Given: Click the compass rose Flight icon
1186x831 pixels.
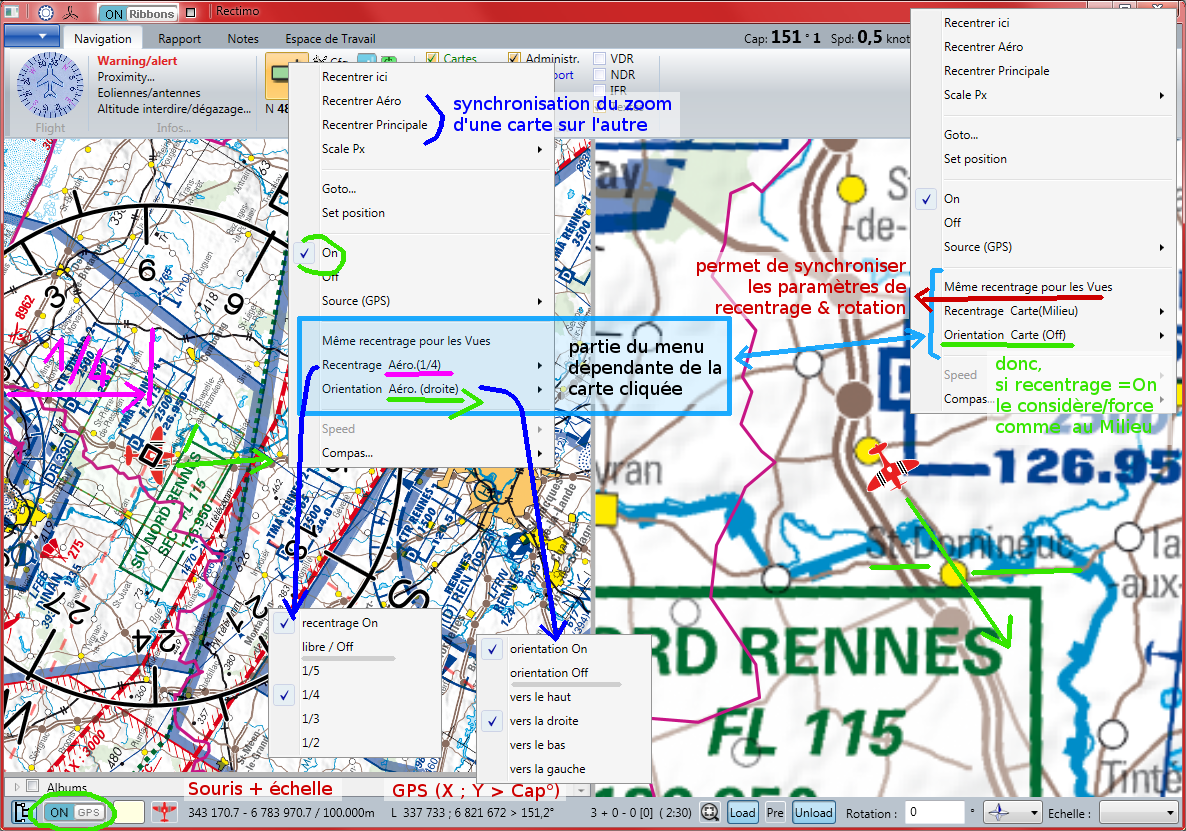Looking at the screenshot, I should click(50, 85).
